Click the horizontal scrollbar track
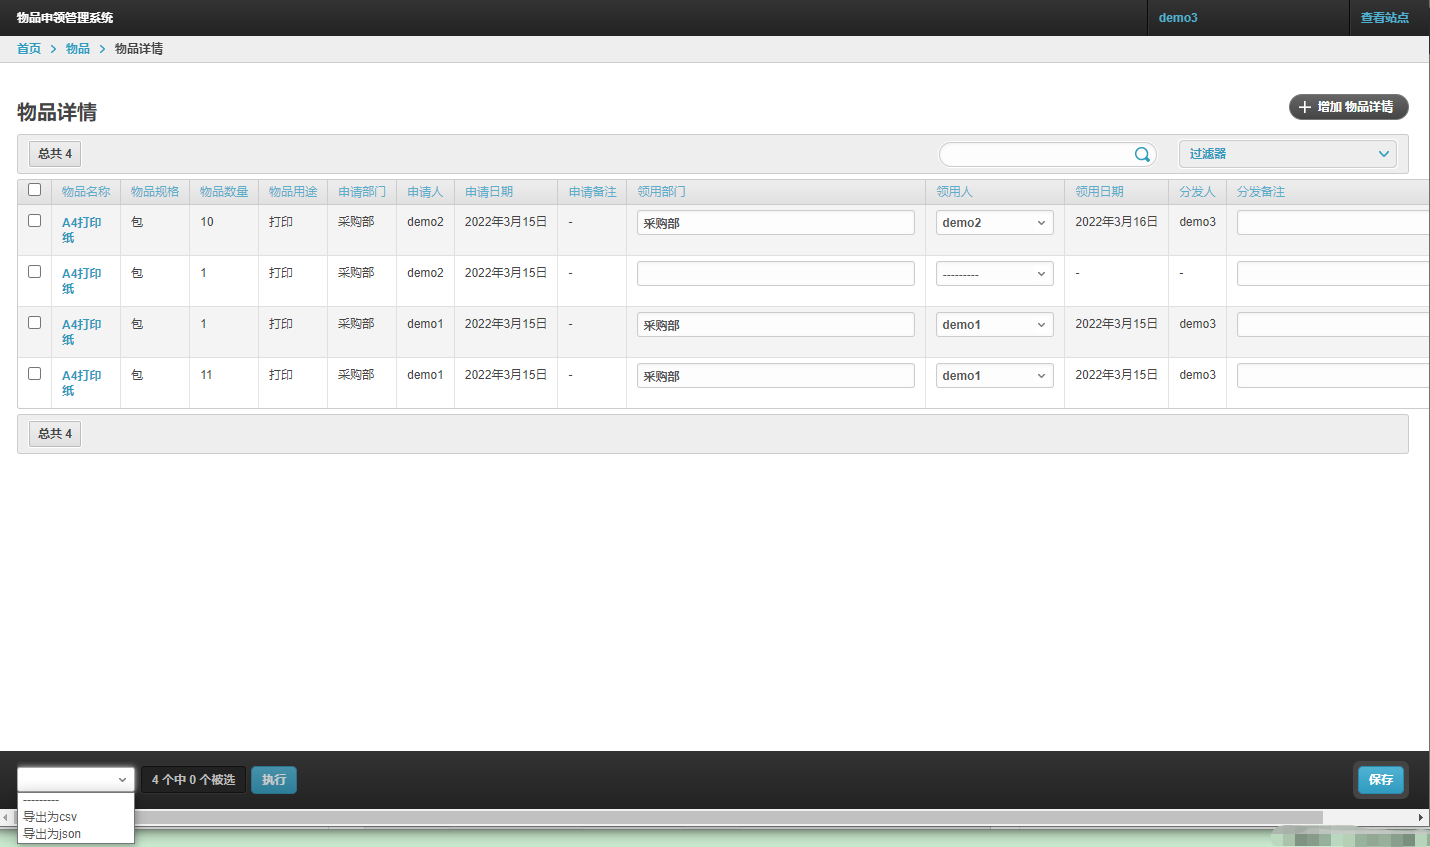1430x847 pixels. (1368, 818)
